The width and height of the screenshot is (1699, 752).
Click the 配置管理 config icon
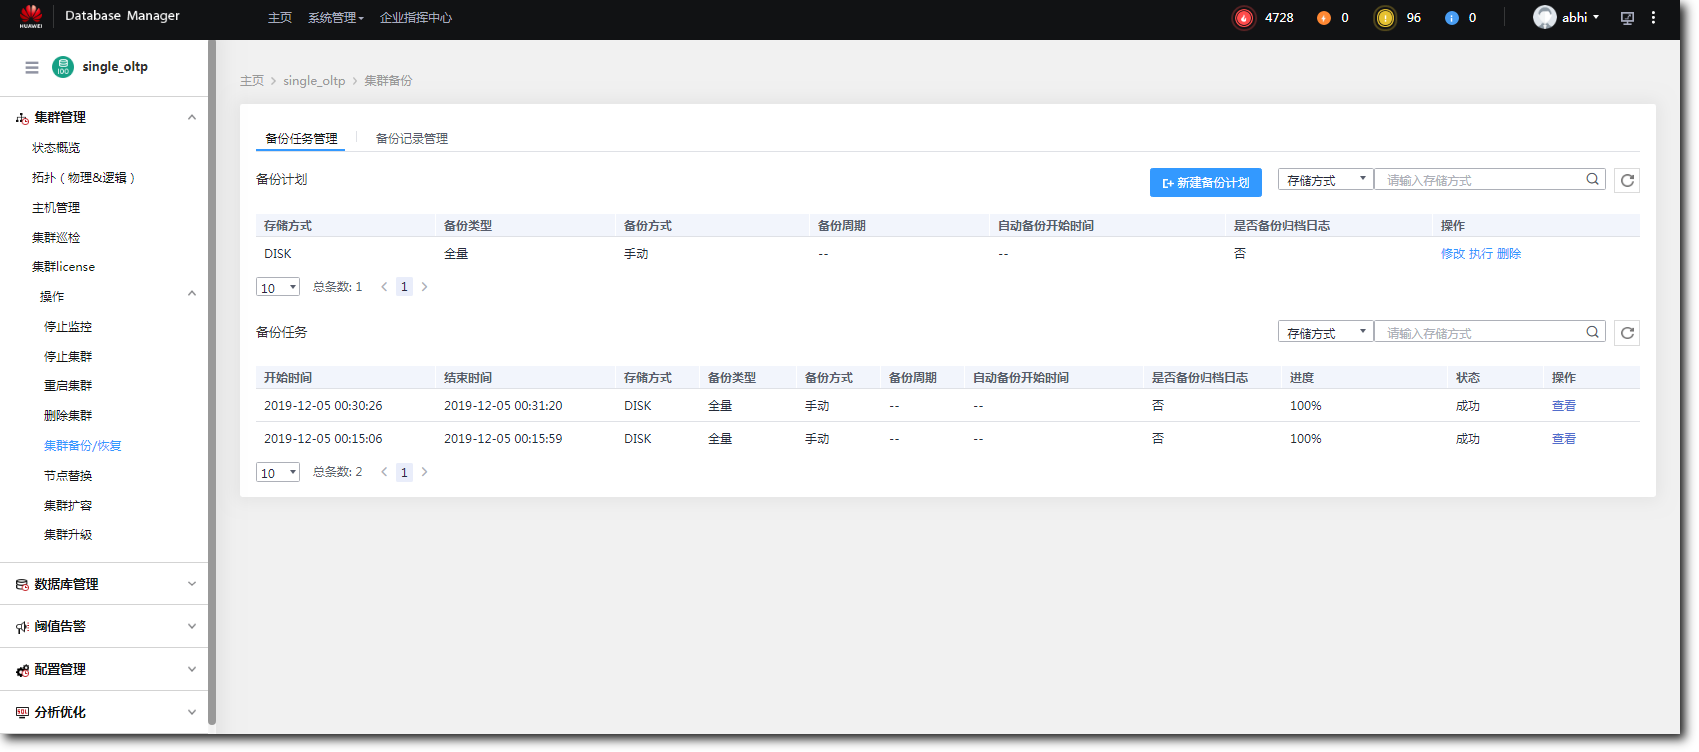click(22, 670)
